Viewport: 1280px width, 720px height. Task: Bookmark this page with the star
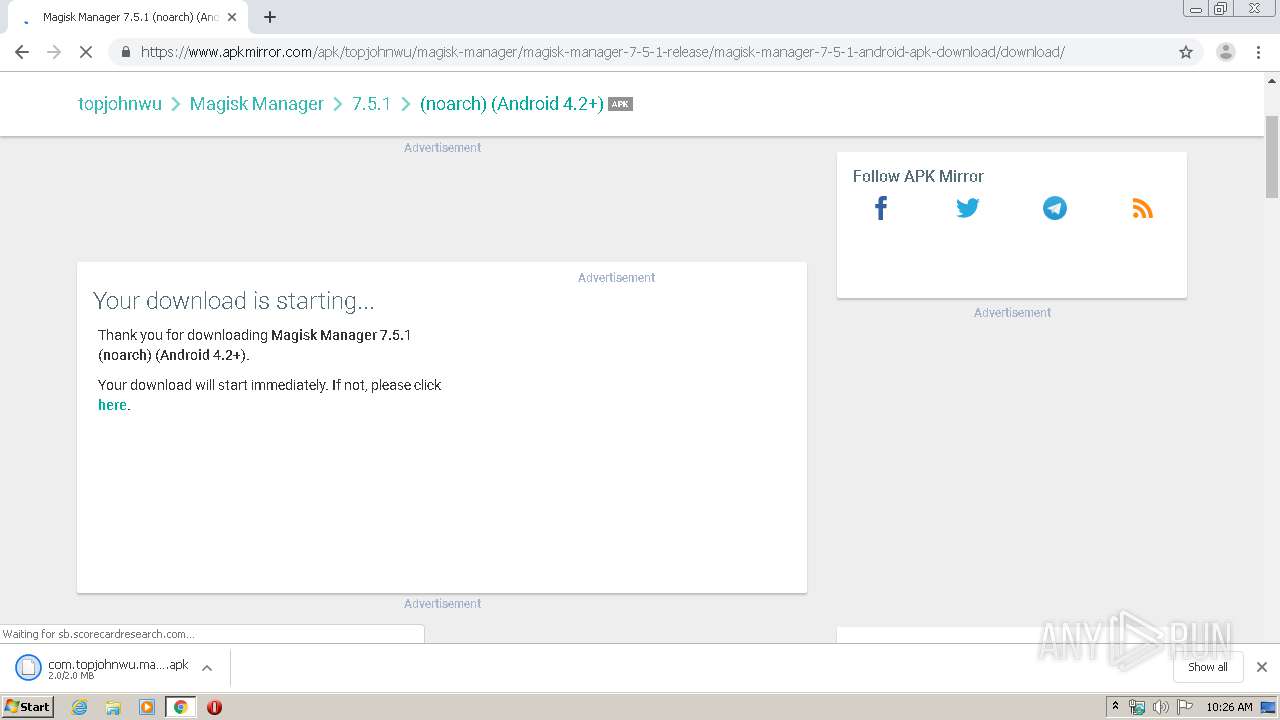(1186, 52)
